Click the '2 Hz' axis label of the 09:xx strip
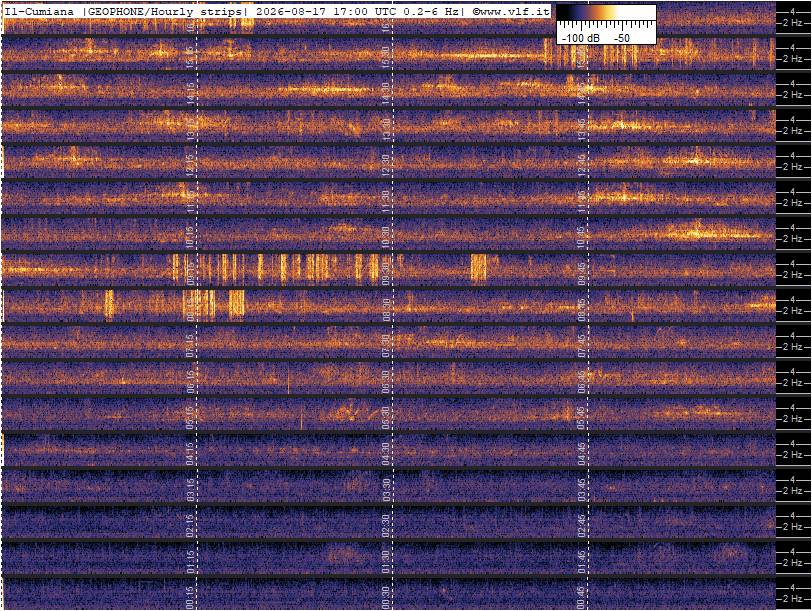 pos(793,275)
